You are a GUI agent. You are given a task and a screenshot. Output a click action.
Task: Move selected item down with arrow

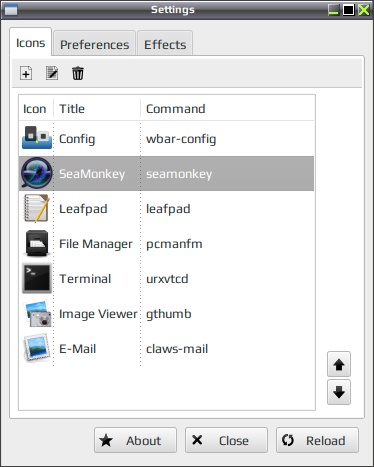(339, 392)
